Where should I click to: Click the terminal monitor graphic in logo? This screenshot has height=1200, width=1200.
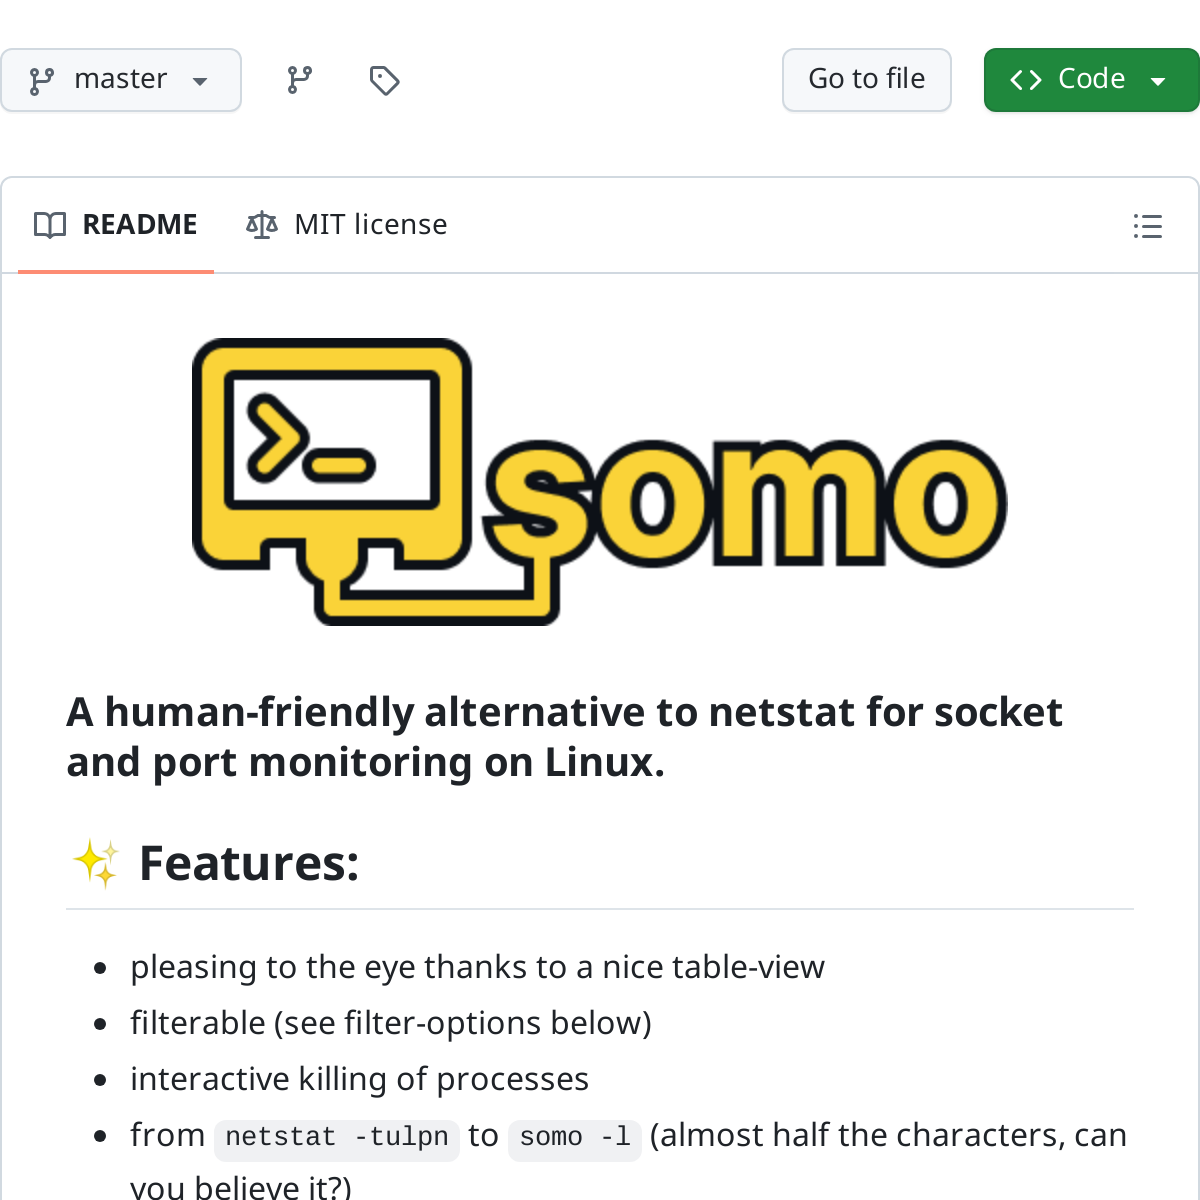pos(332,440)
